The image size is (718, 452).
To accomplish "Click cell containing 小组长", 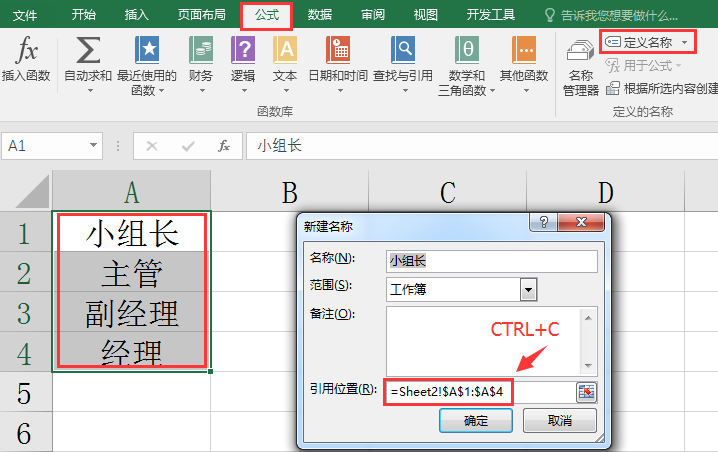I will click(x=131, y=232).
